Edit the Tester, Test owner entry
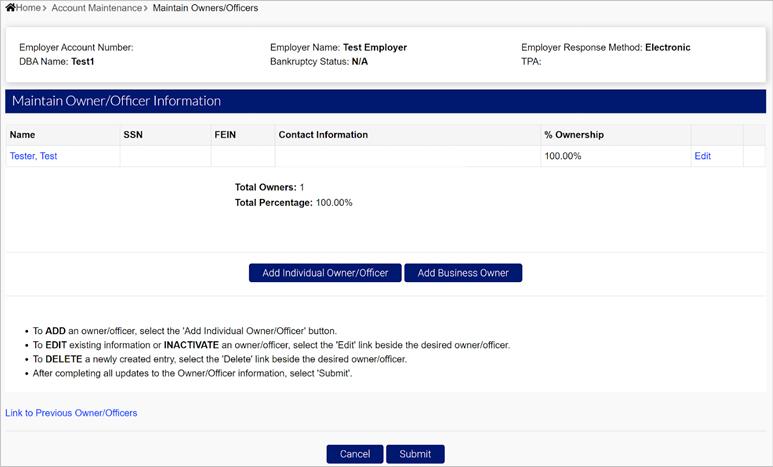This screenshot has height=467, width=773. 702,156
